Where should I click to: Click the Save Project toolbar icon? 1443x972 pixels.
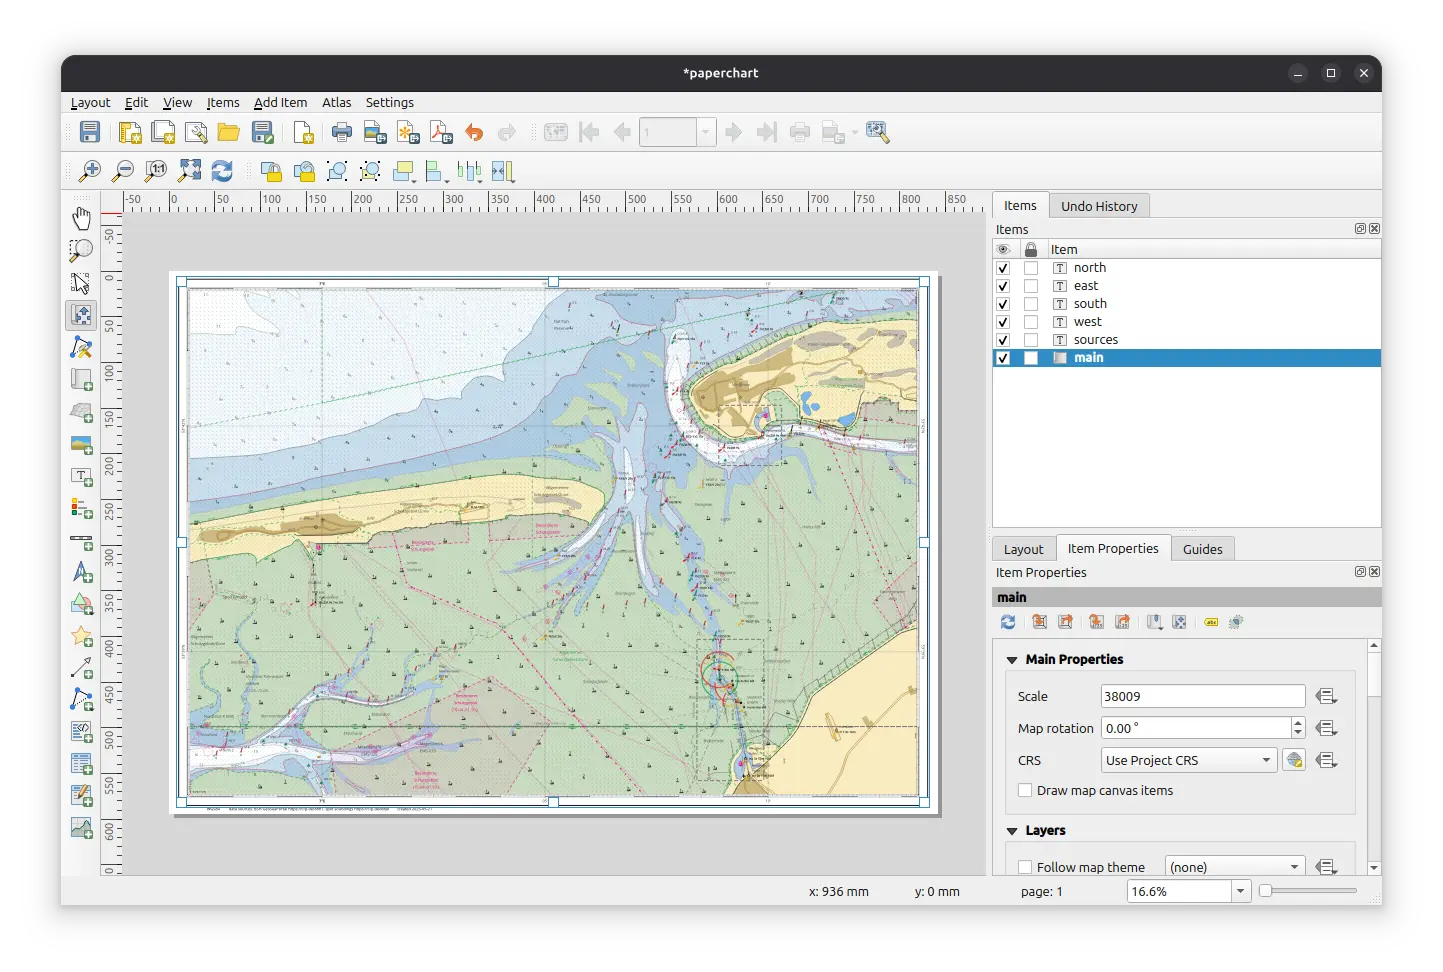(90, 132)
